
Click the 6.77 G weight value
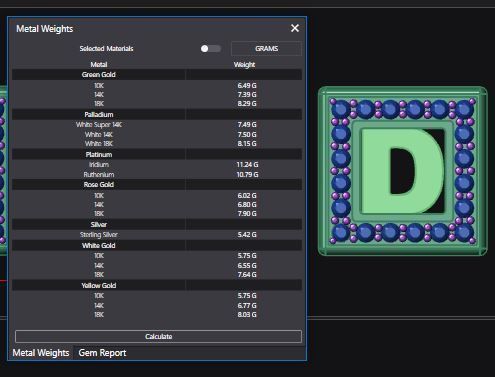point(247,306)
